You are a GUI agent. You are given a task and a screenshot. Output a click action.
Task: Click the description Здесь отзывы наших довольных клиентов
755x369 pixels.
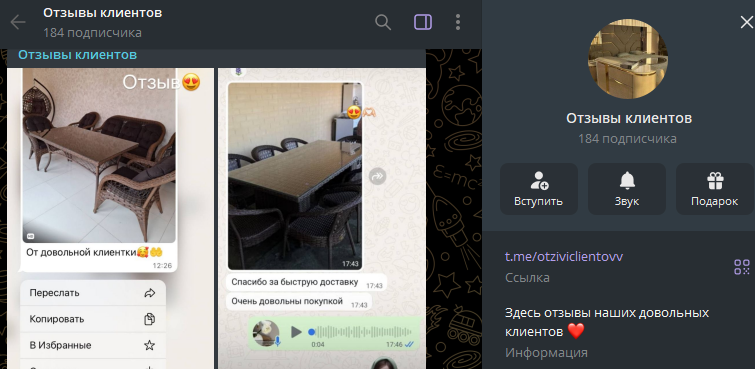[x=607, y=322]
